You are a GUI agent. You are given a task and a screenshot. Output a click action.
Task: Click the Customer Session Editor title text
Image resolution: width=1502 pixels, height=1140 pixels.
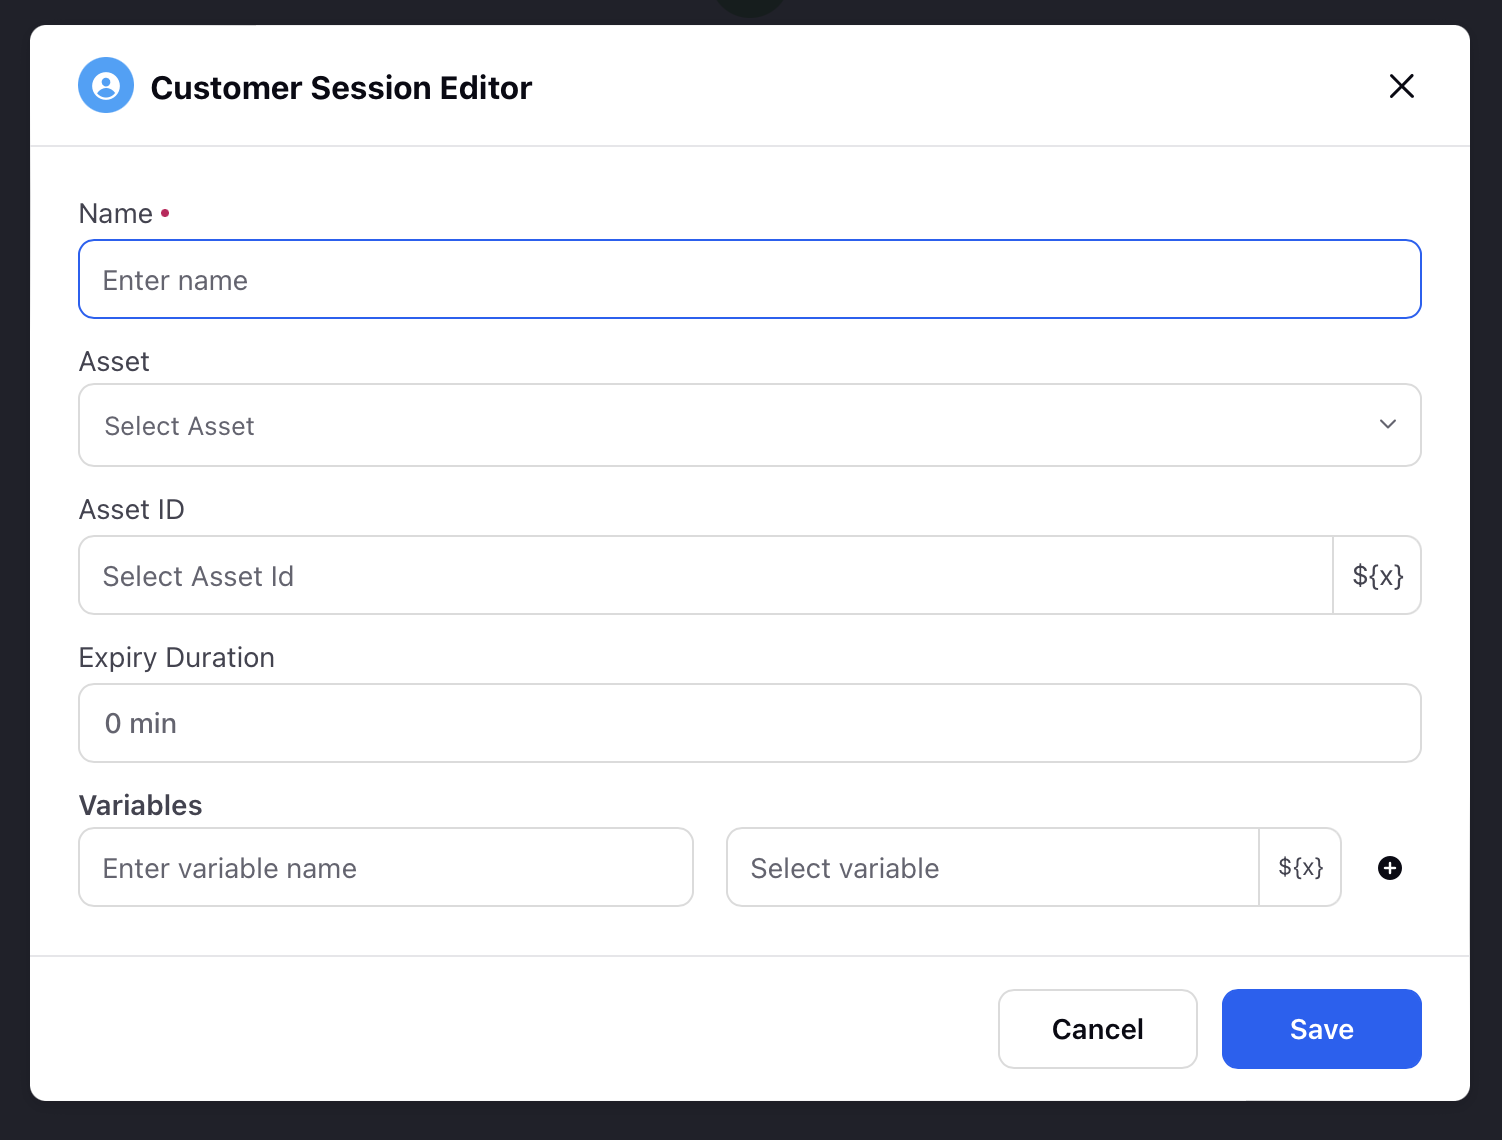coord(341,88)
